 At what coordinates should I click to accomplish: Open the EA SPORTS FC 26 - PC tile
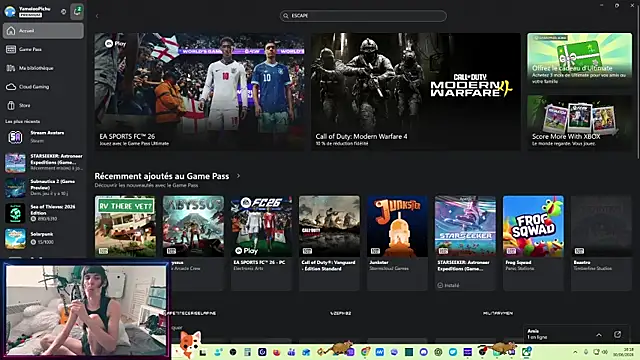coord(262,243)
